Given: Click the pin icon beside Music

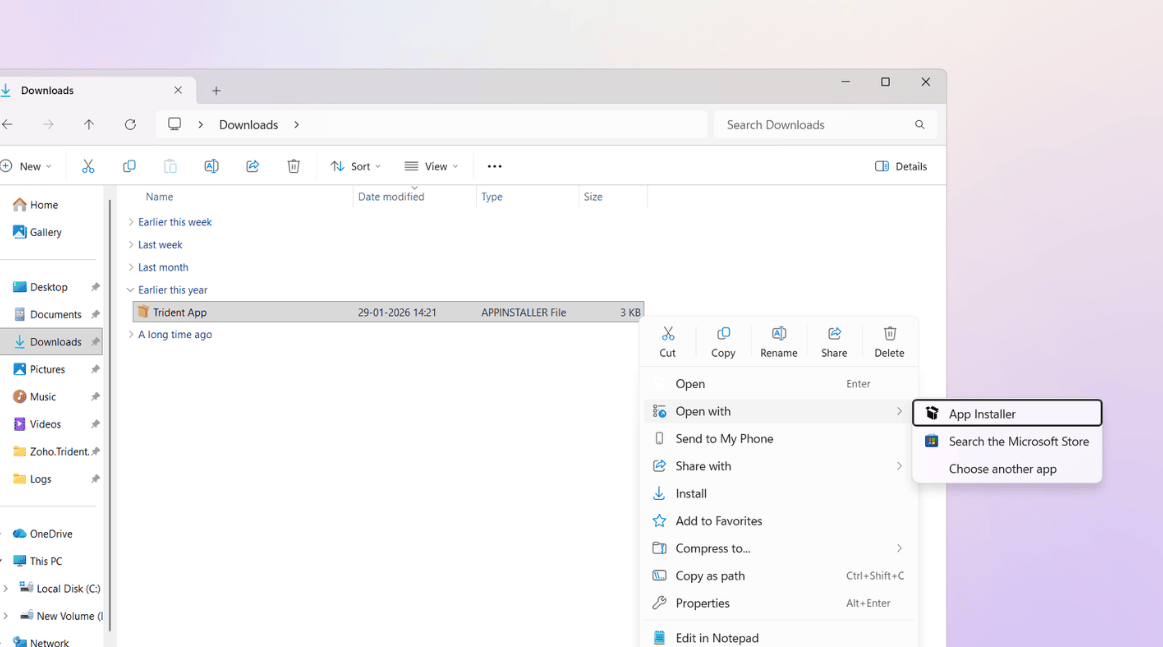Looking at the screenshot, I should pos(95,397).
